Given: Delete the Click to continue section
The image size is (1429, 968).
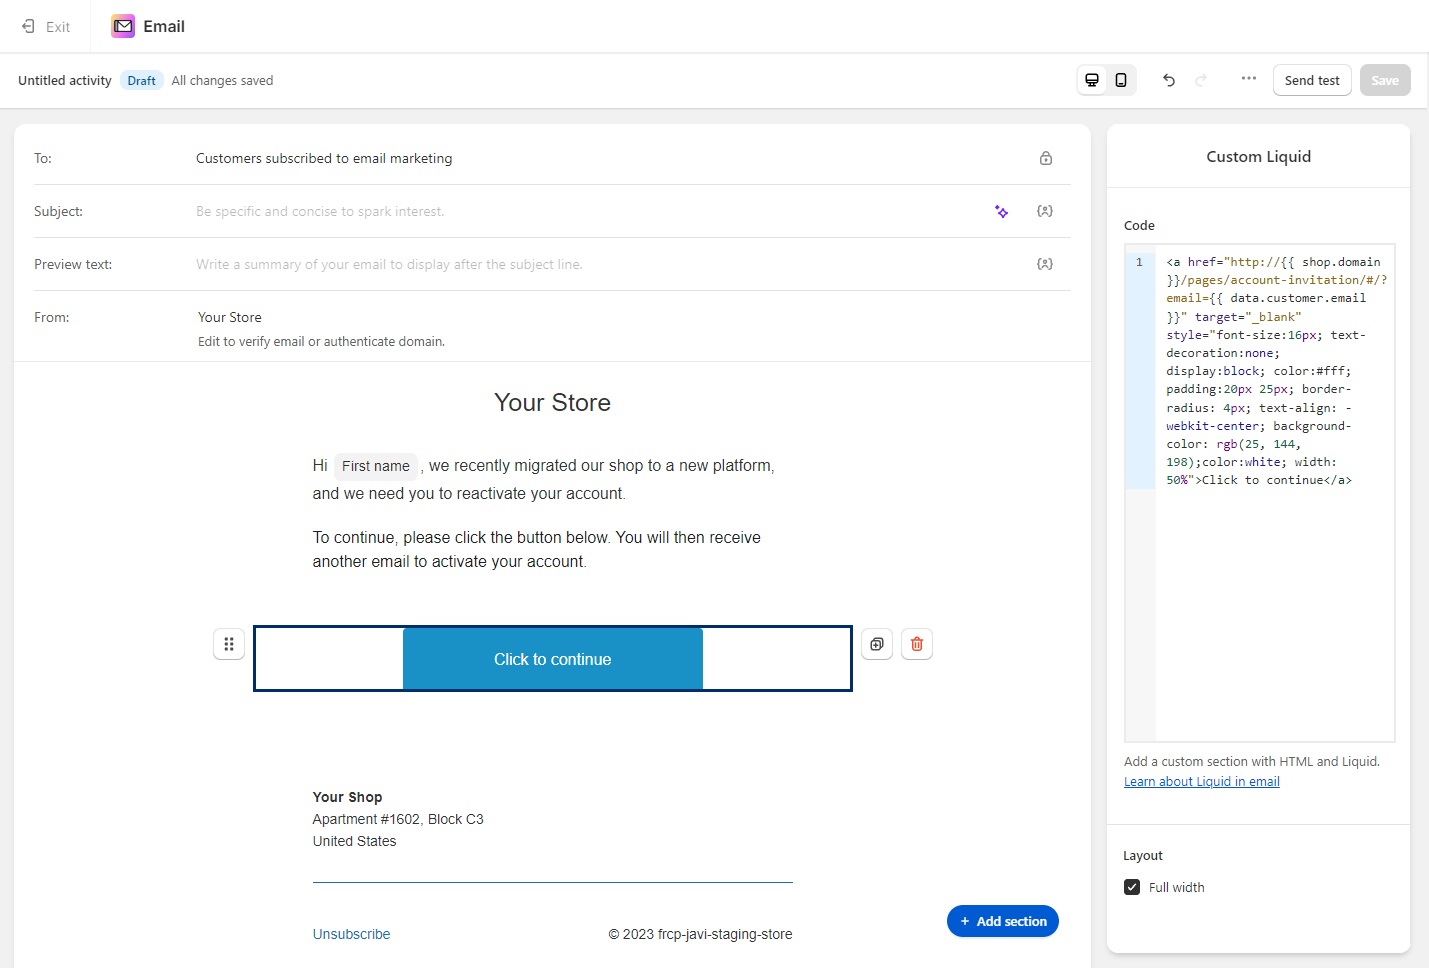Looking at the screenshot, I should click(917, 644).
